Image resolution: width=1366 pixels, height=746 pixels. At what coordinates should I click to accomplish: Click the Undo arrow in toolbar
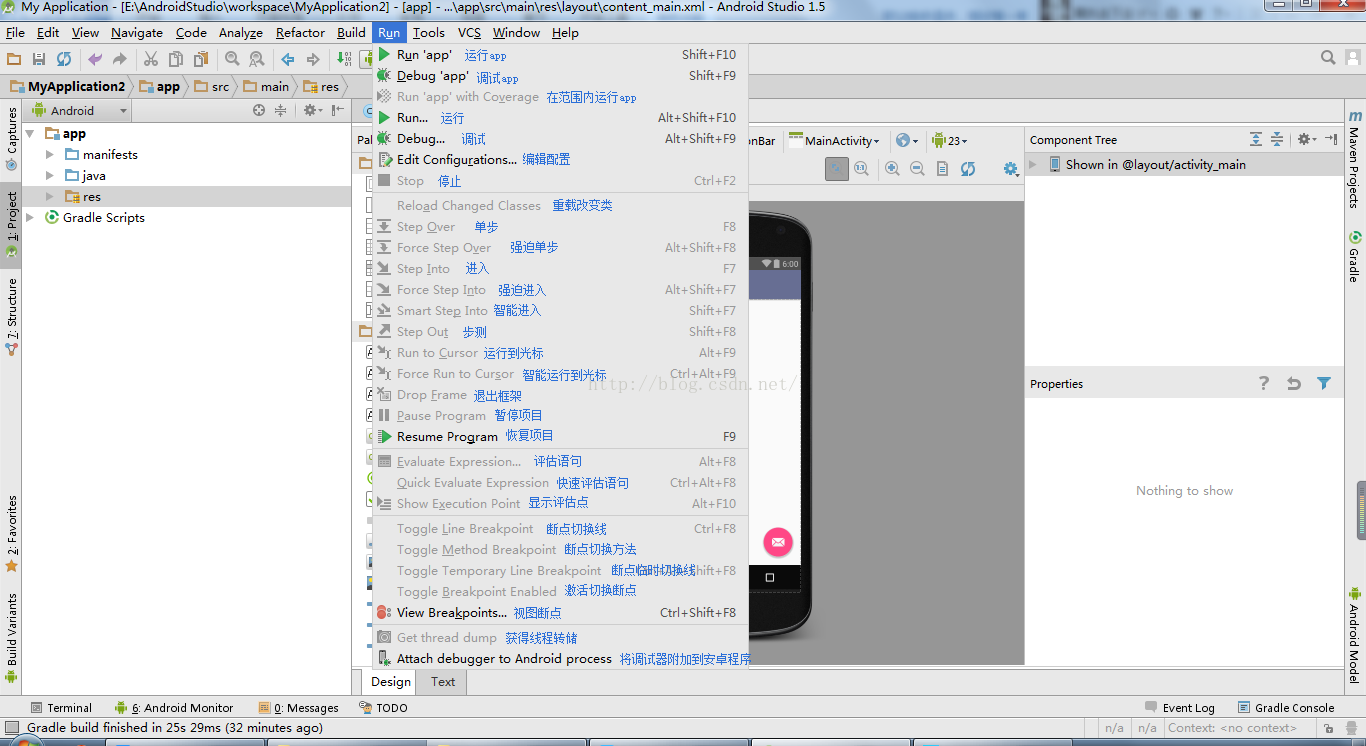[x=95, y=59]
